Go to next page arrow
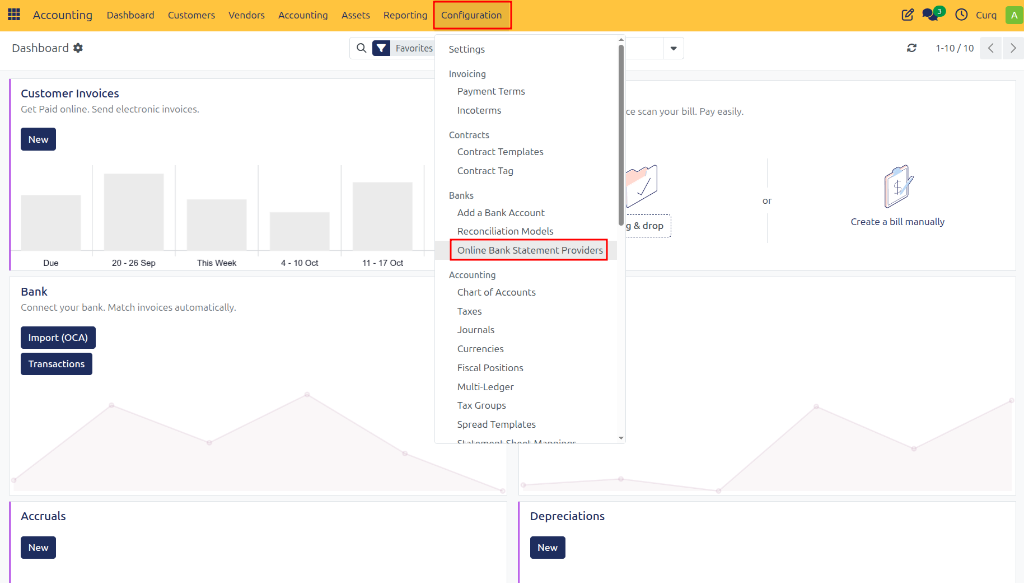 [x=1013, y=48]
